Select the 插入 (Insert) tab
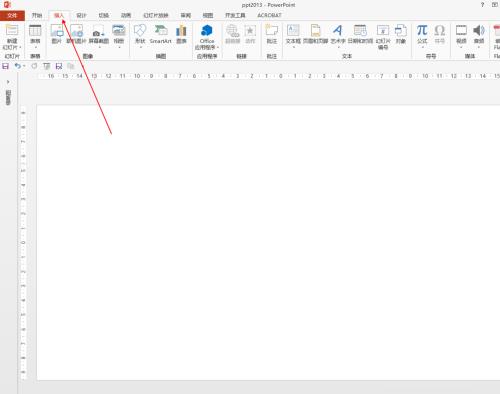 (x=59, y=15)
